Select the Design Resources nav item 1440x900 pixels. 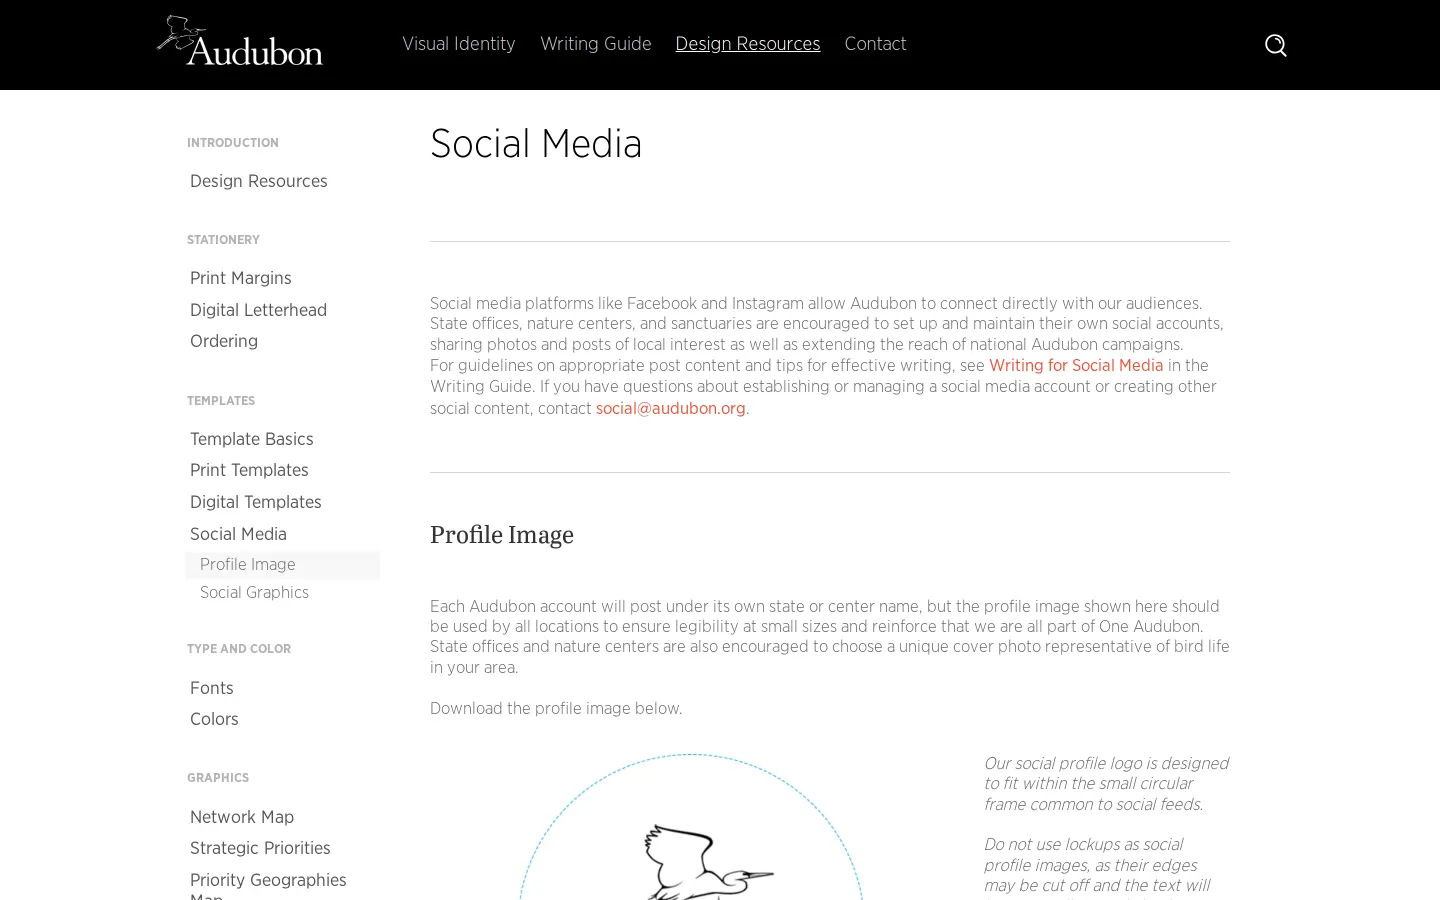748,44
